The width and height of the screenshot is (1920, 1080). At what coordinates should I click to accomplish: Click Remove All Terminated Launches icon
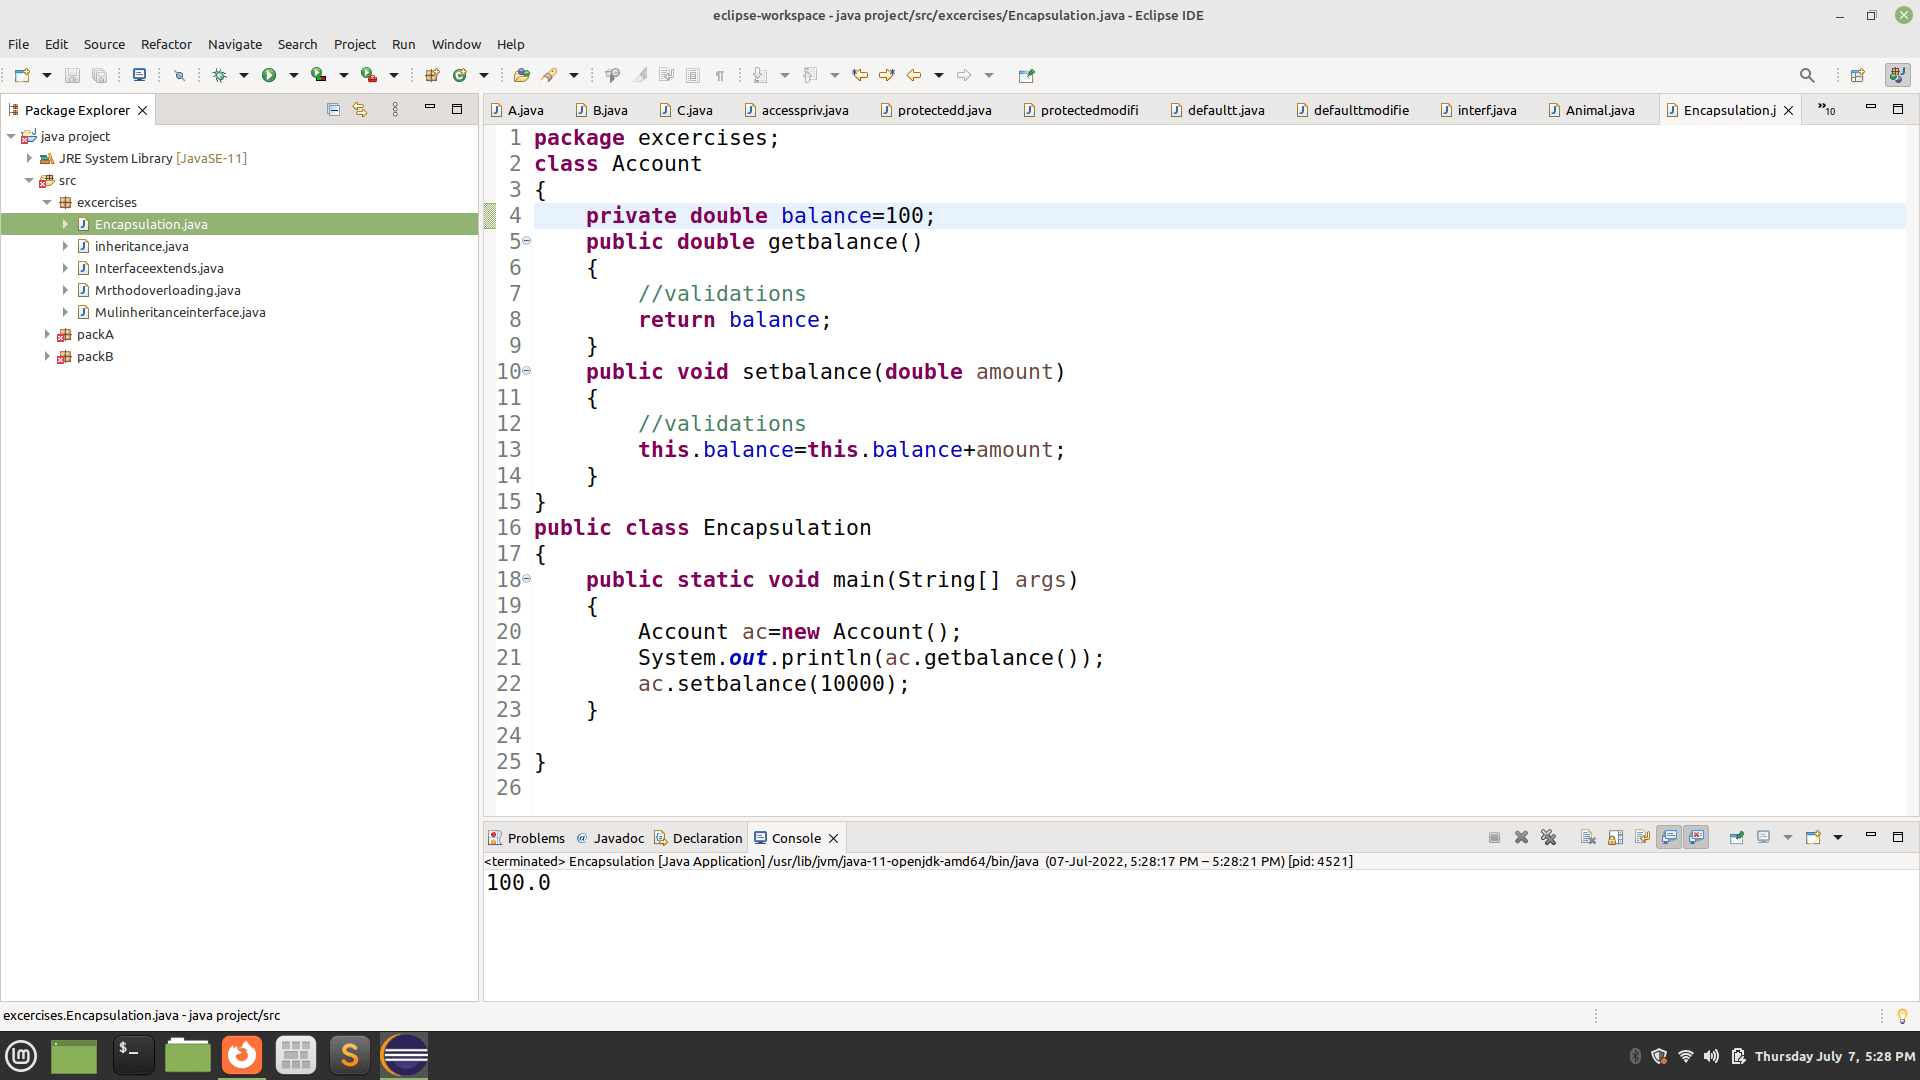[x=1548, y=838]
